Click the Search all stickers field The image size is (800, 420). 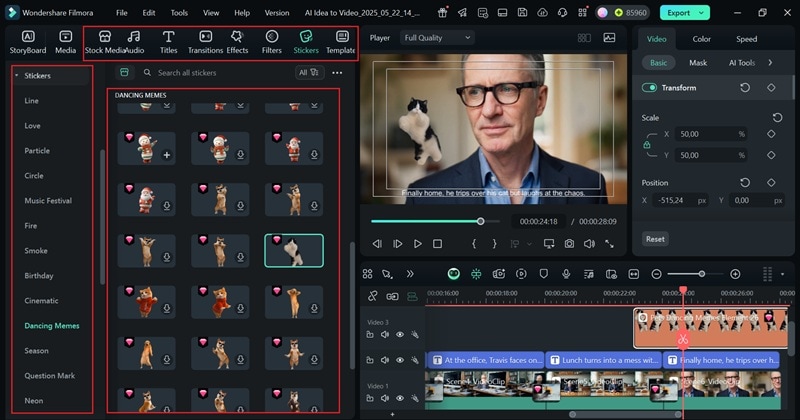217,73
